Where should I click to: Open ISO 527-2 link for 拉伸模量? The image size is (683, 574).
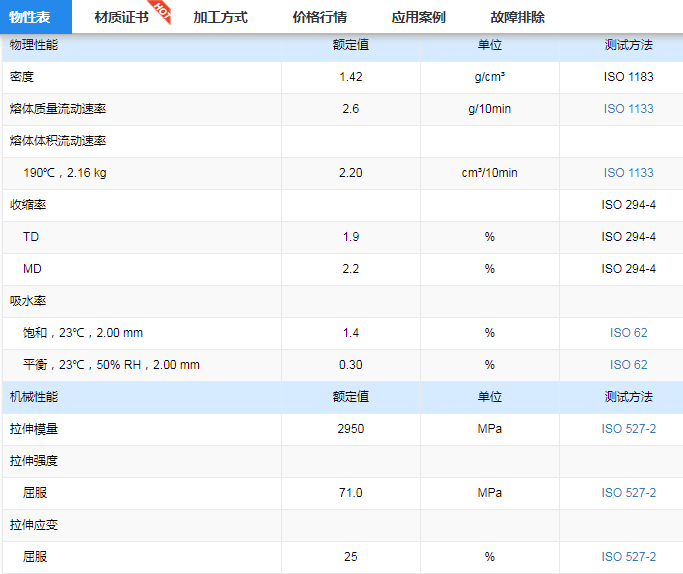pyautogui.click(x=628, y=429)
